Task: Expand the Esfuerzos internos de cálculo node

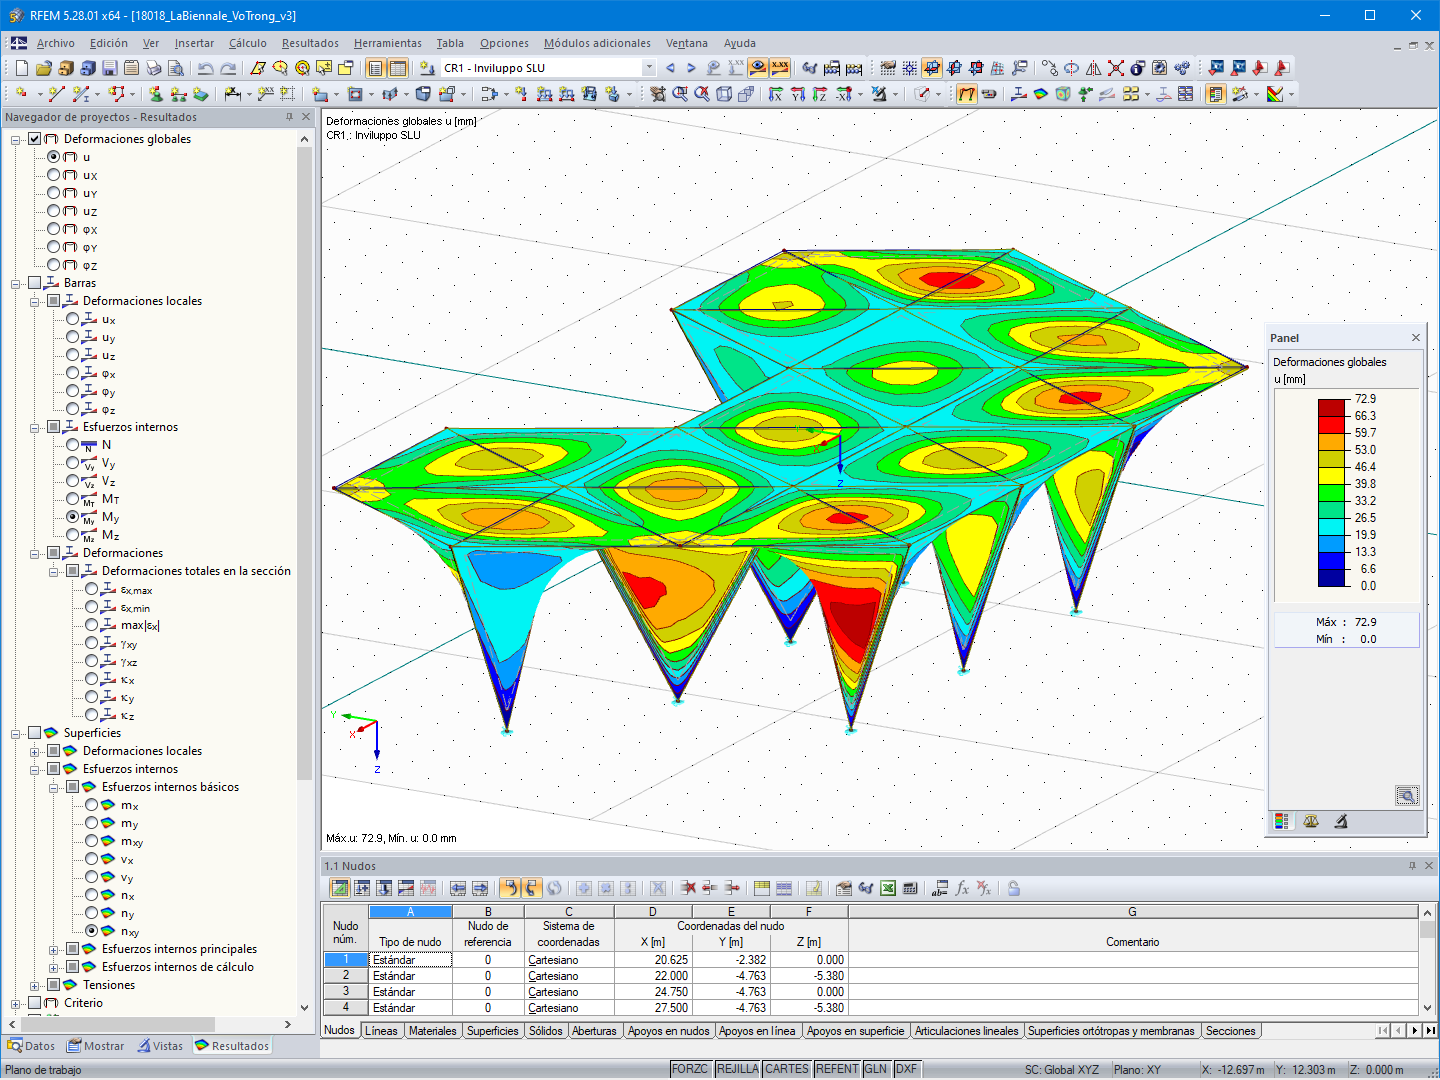Action: click(x=54, y=967)
